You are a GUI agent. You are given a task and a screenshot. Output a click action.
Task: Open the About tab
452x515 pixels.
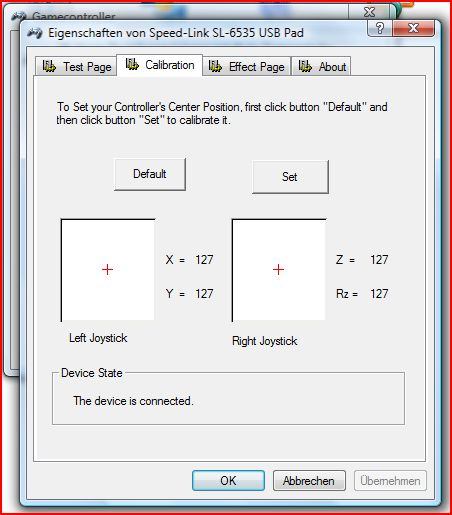pos(321,66)
